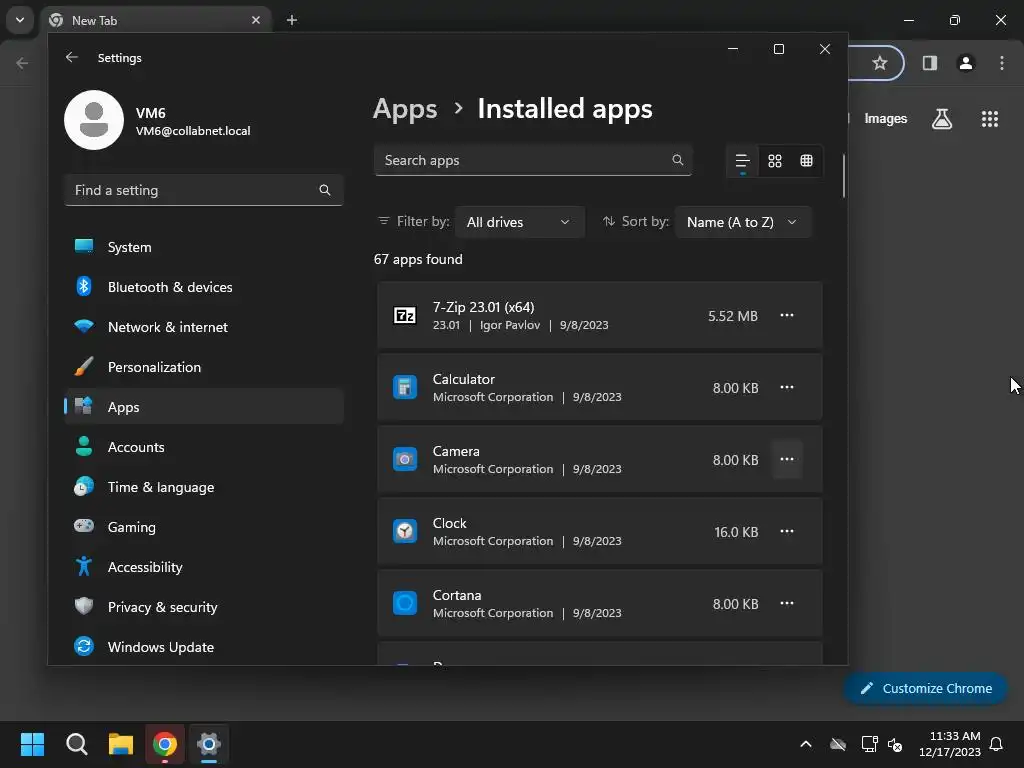Open the Chrome profile menu
Image resolution: width=1024 pixels, height=768 pixels.
(966, 63)
